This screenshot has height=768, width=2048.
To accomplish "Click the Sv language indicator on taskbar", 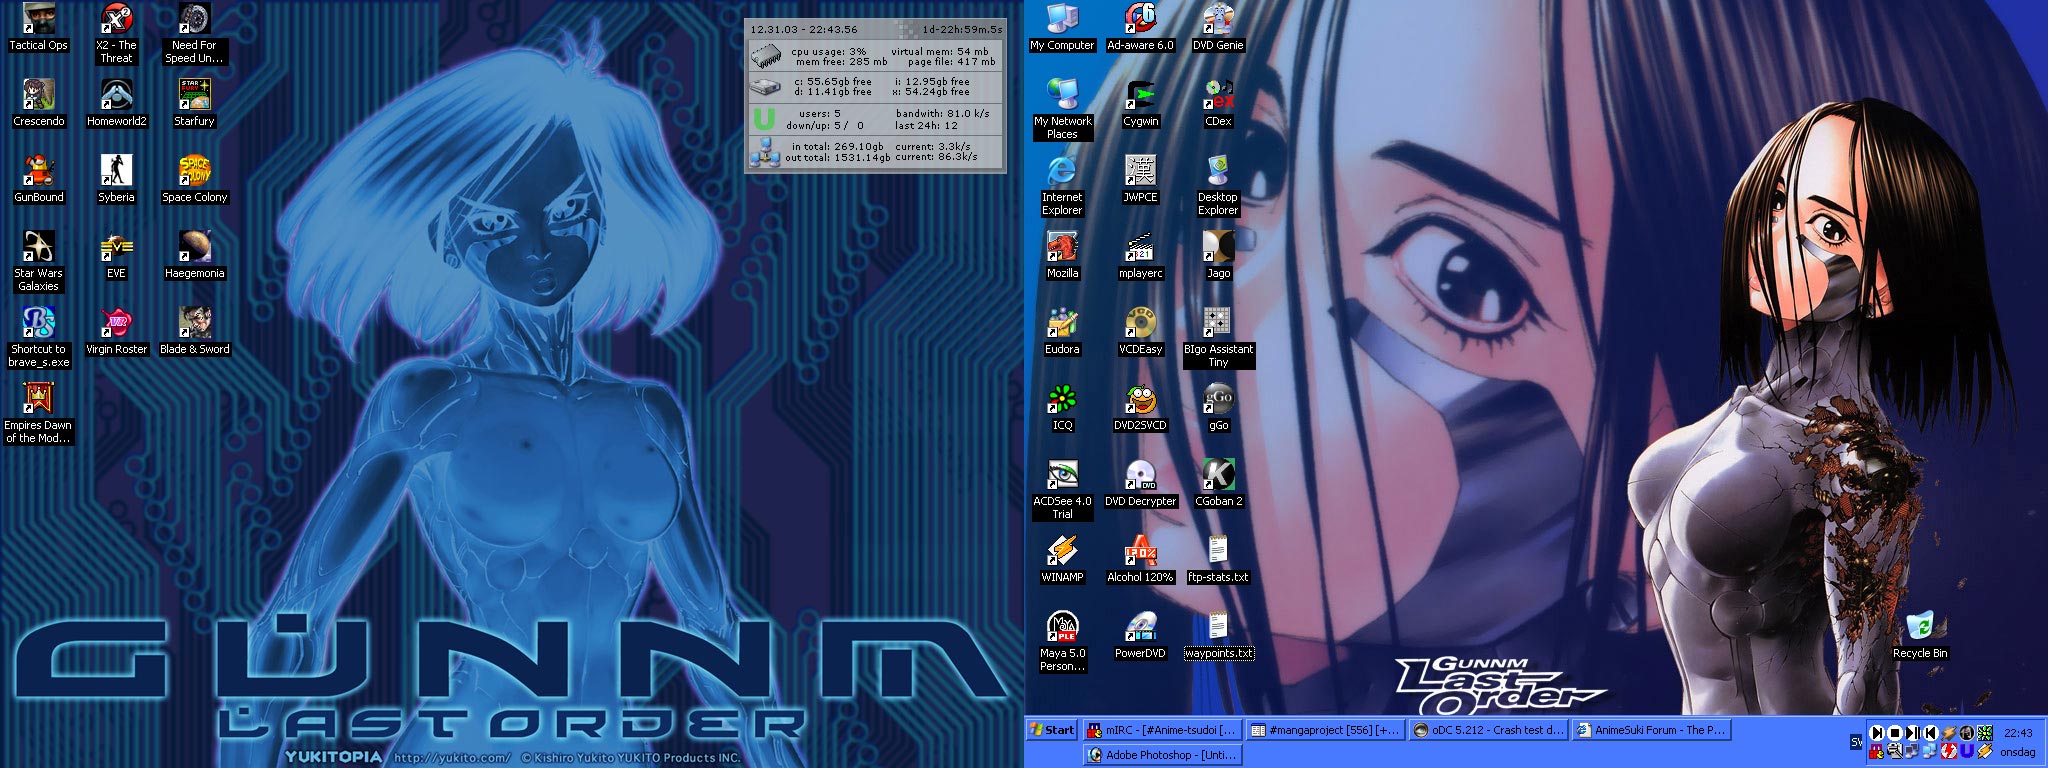I will (x=1856, y=742).
